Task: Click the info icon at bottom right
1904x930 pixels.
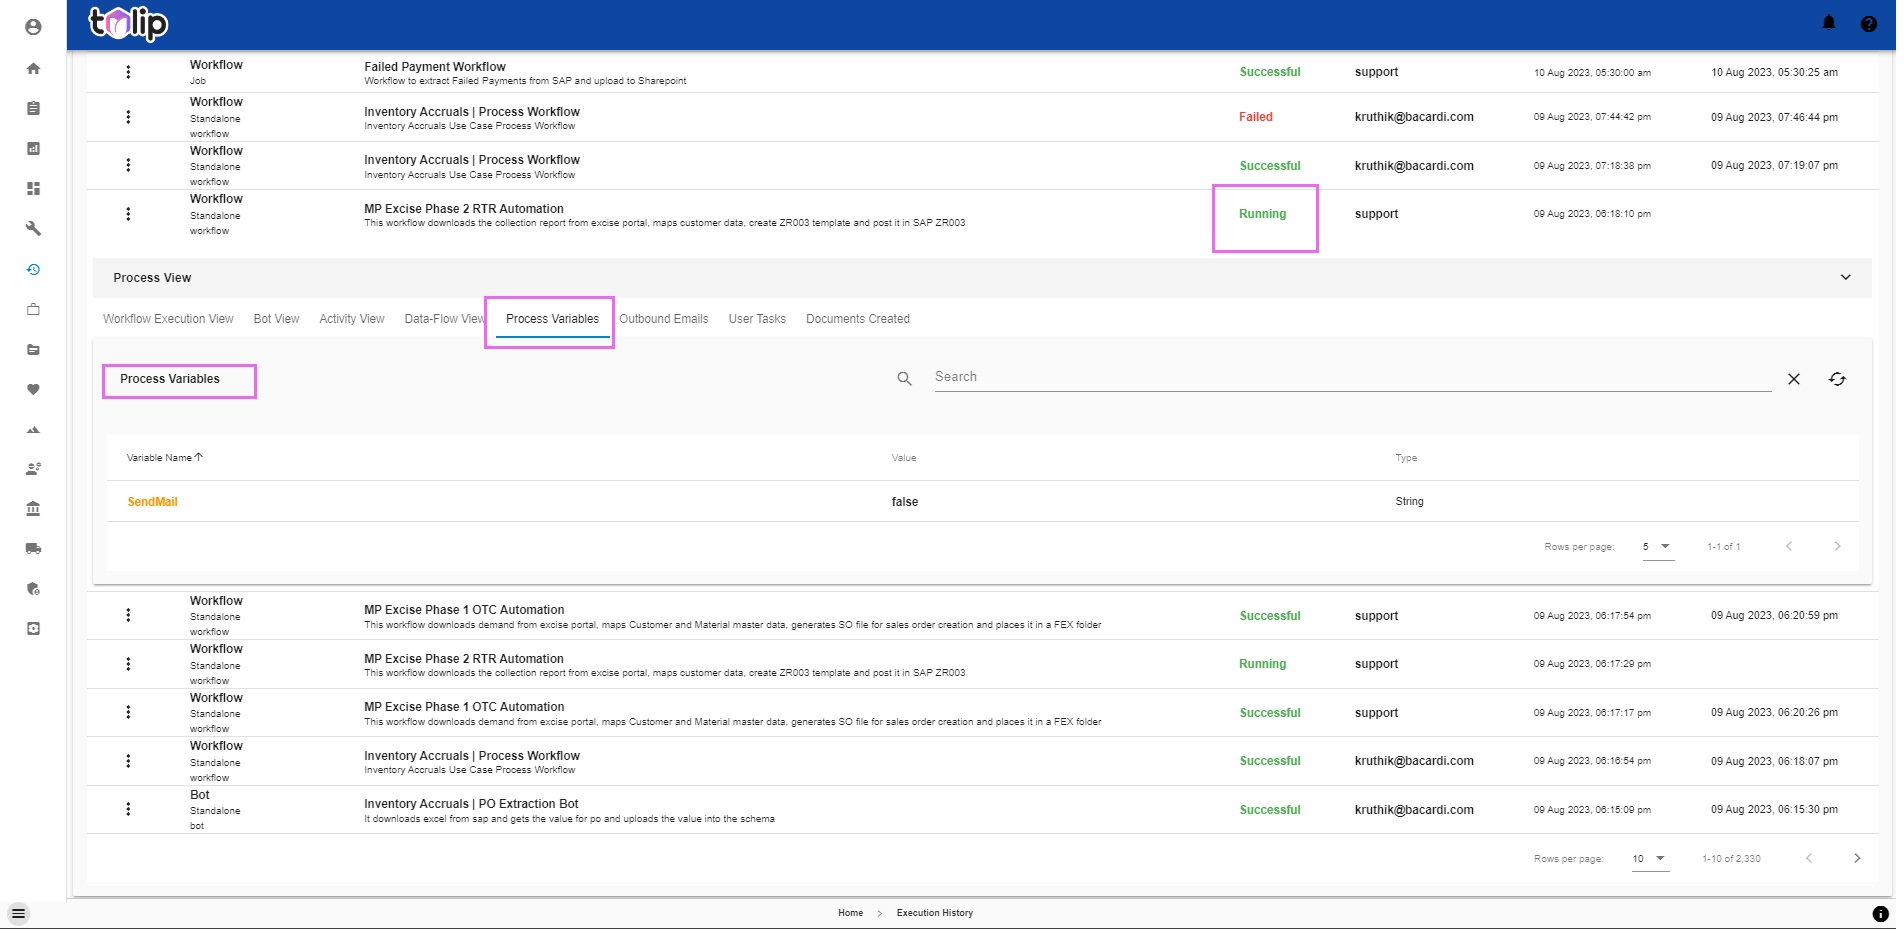Action: [1880, 913]
